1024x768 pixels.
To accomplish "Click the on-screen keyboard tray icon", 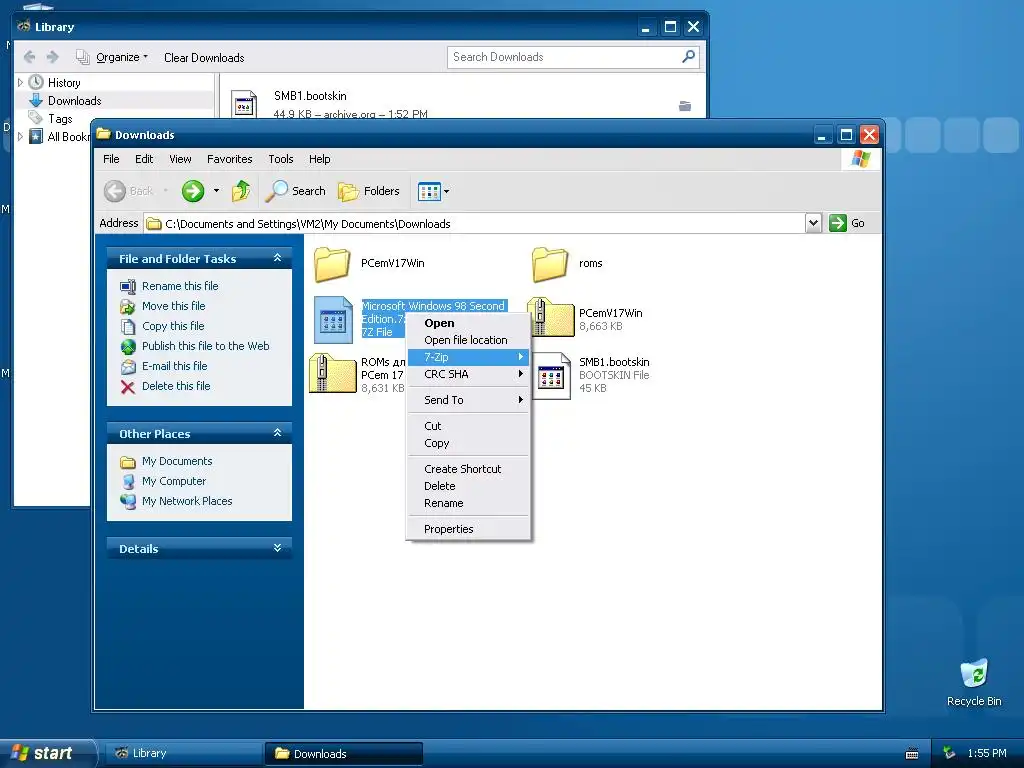I will (912, 754).
